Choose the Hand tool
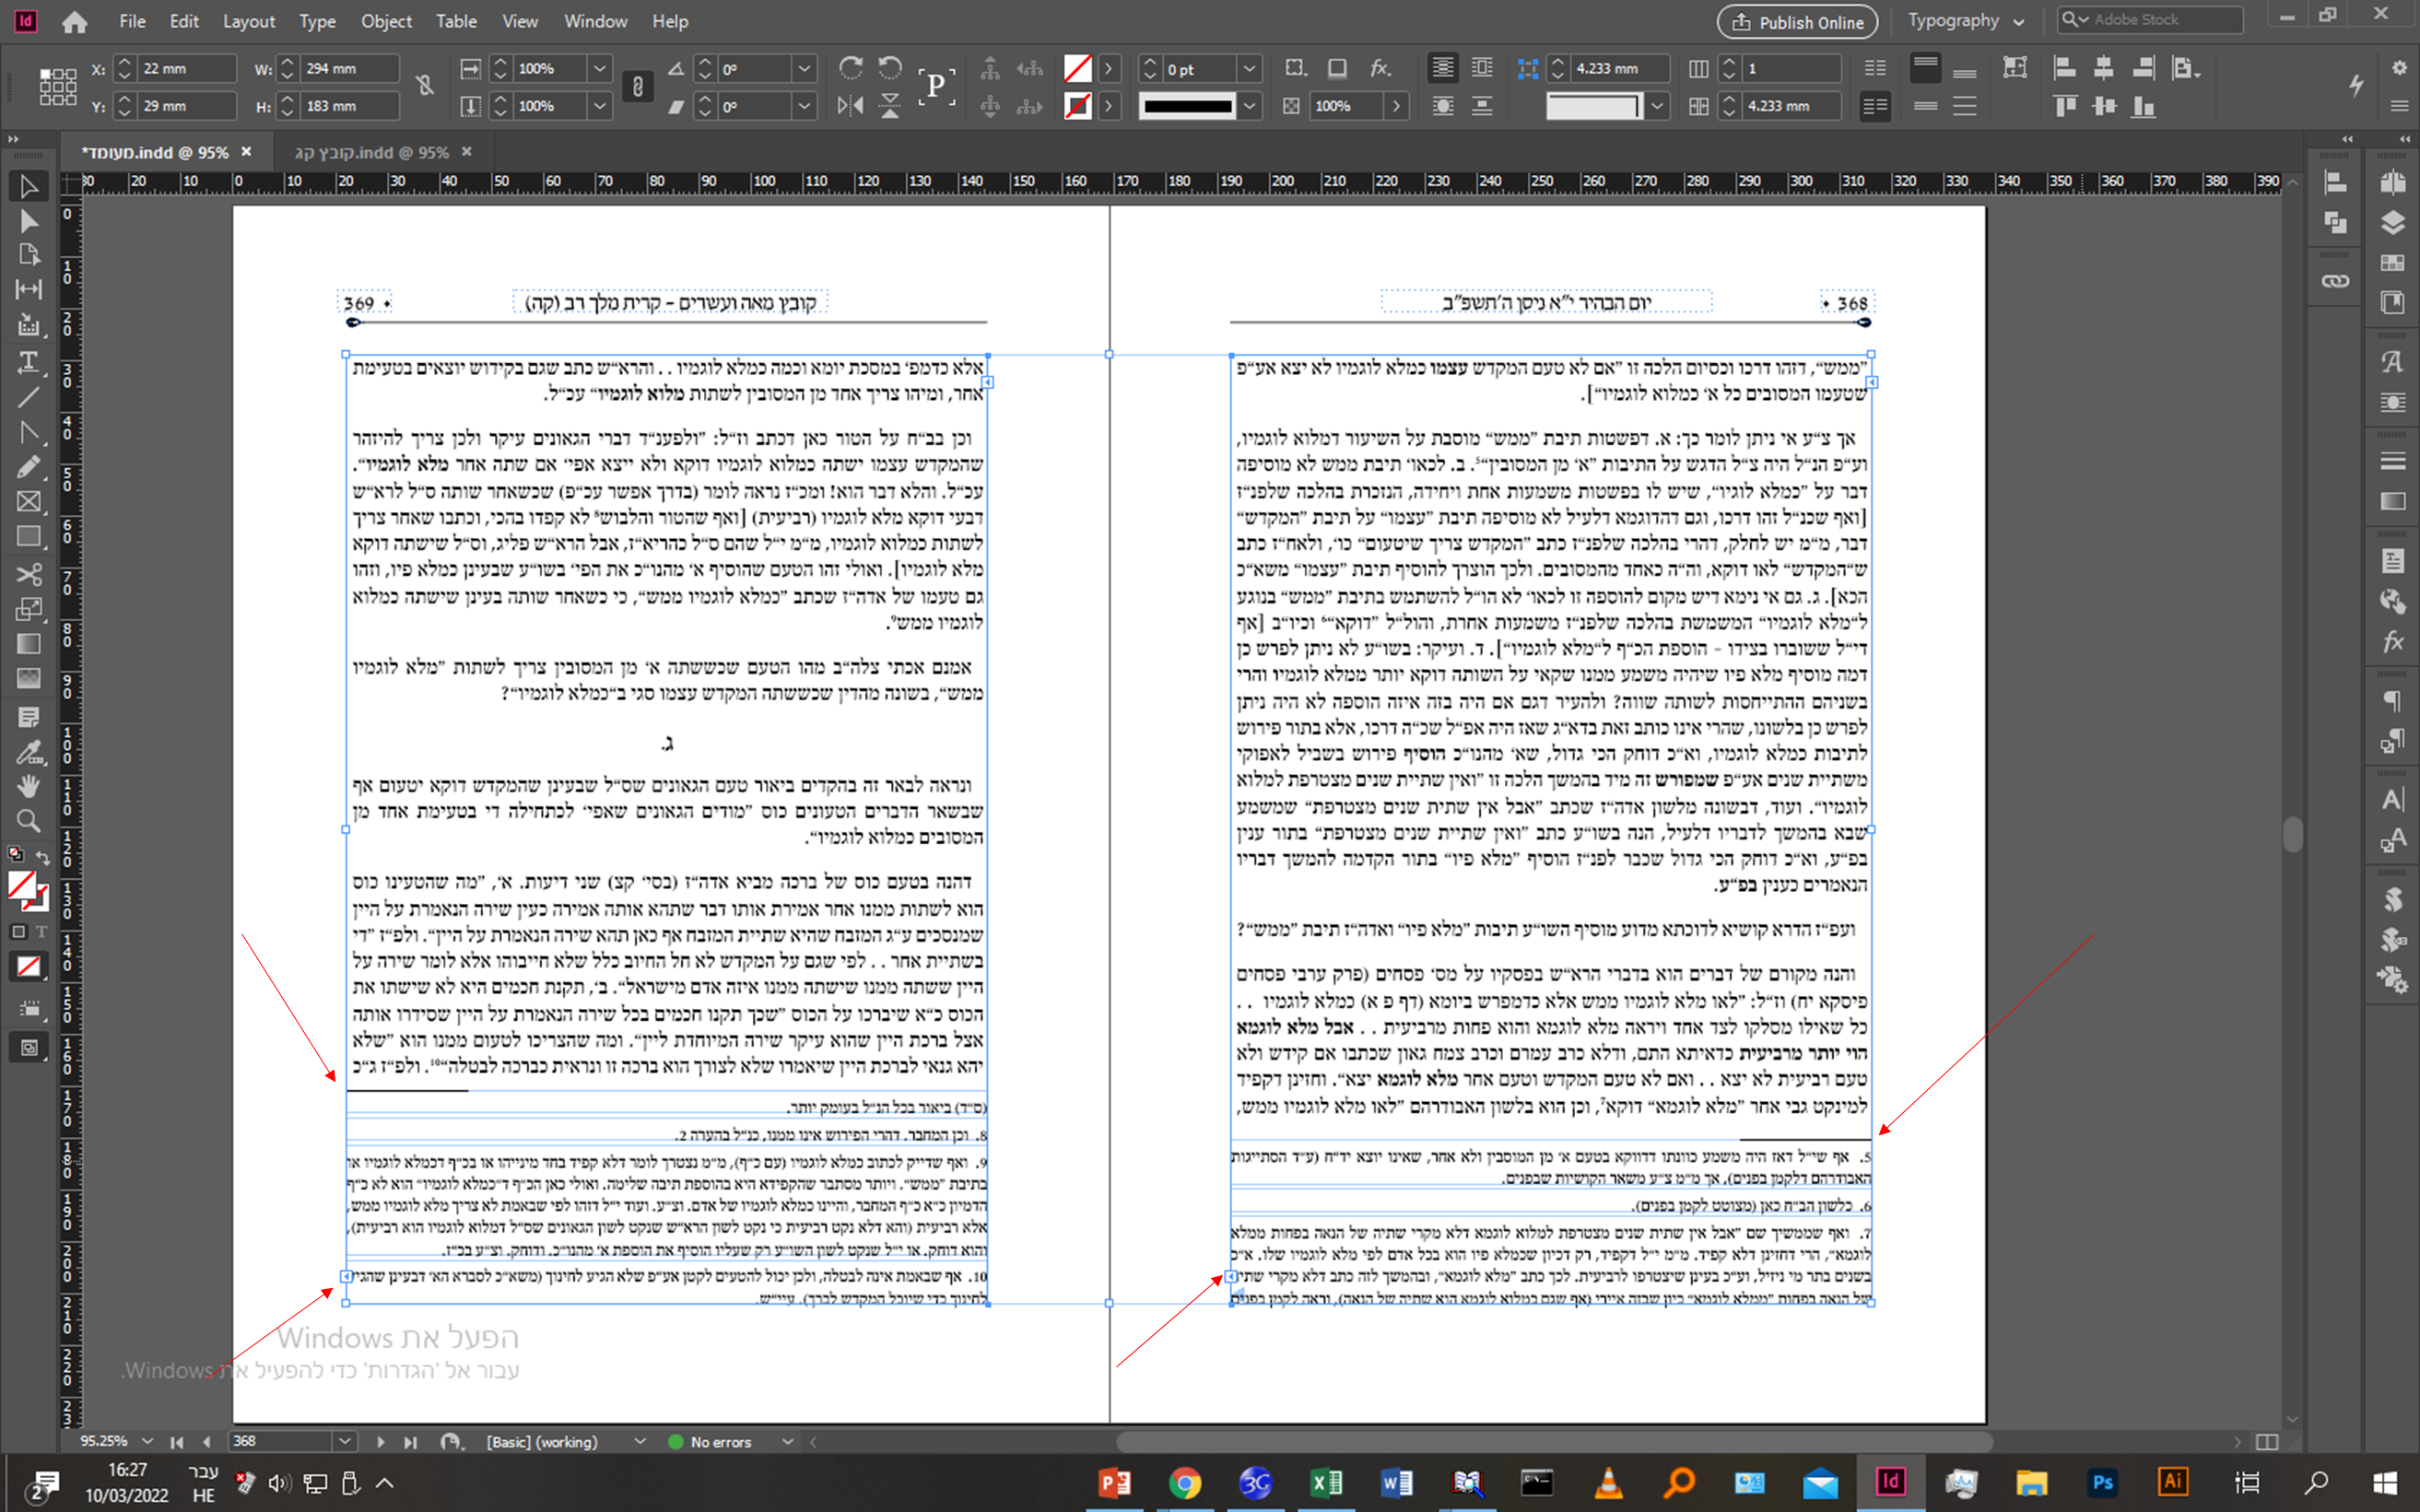2420x1512 pixels. click(x=28, y=785)
